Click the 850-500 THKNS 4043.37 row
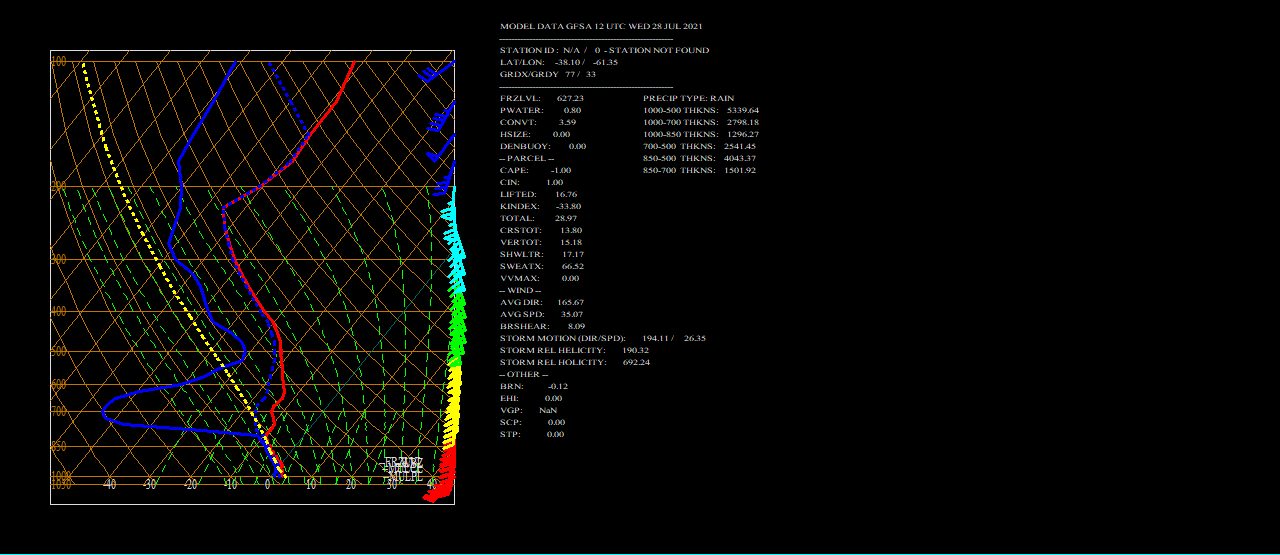1280x555 pixels. tap(699, 158)
